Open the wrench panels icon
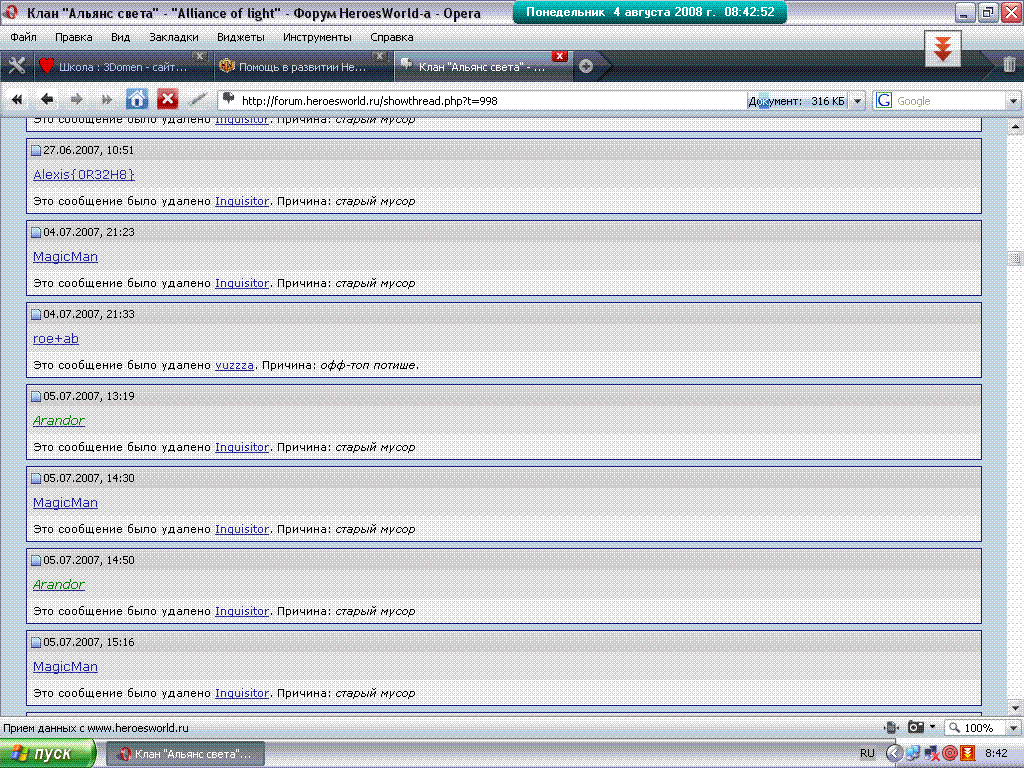1024x768 pixels. [17, 65]
